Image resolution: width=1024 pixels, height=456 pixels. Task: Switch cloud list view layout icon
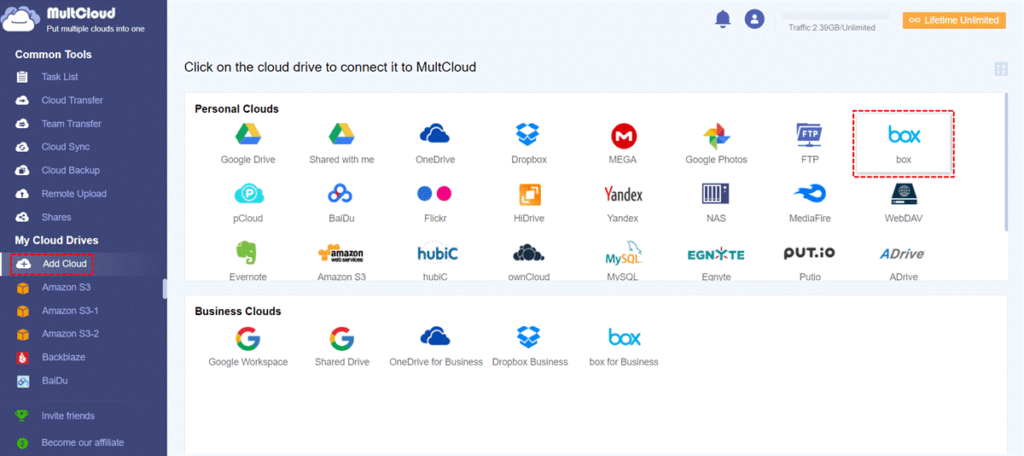pyautogui.click(x=1000, y=69)
